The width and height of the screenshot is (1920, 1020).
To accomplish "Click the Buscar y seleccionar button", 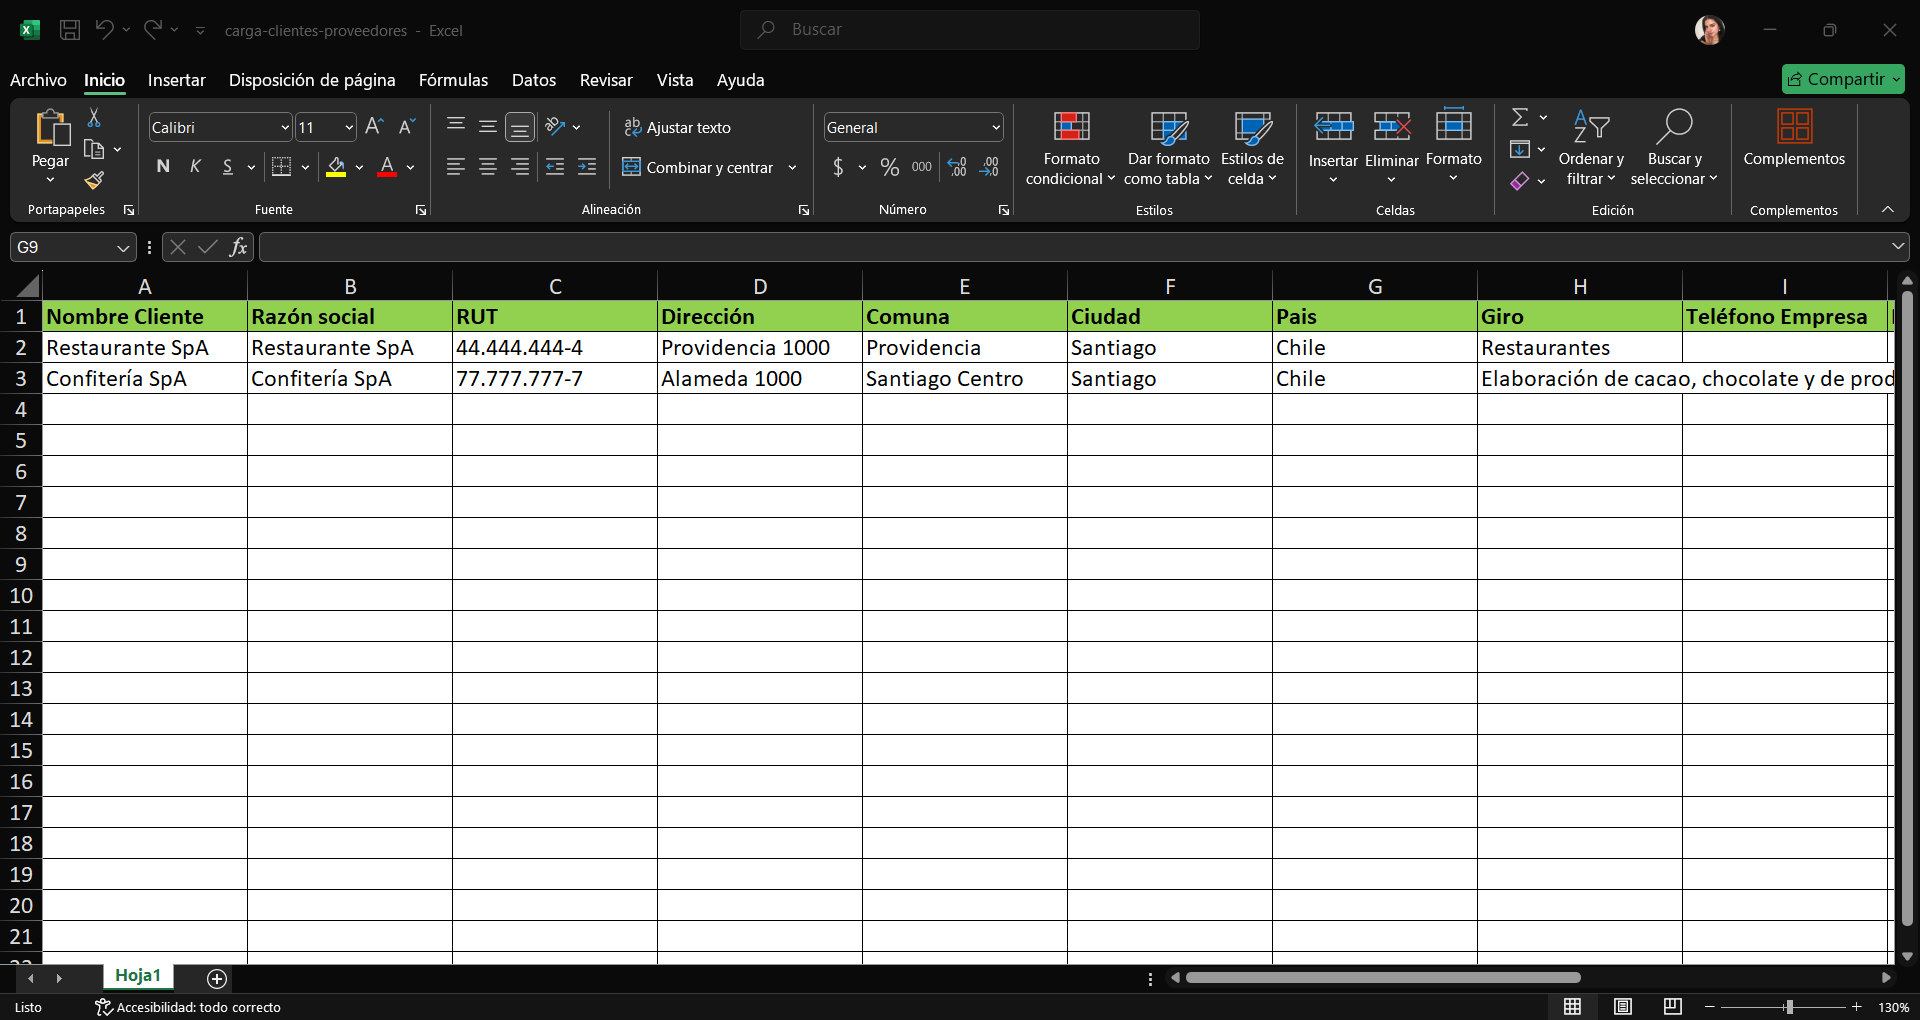I will [1674, 148].
